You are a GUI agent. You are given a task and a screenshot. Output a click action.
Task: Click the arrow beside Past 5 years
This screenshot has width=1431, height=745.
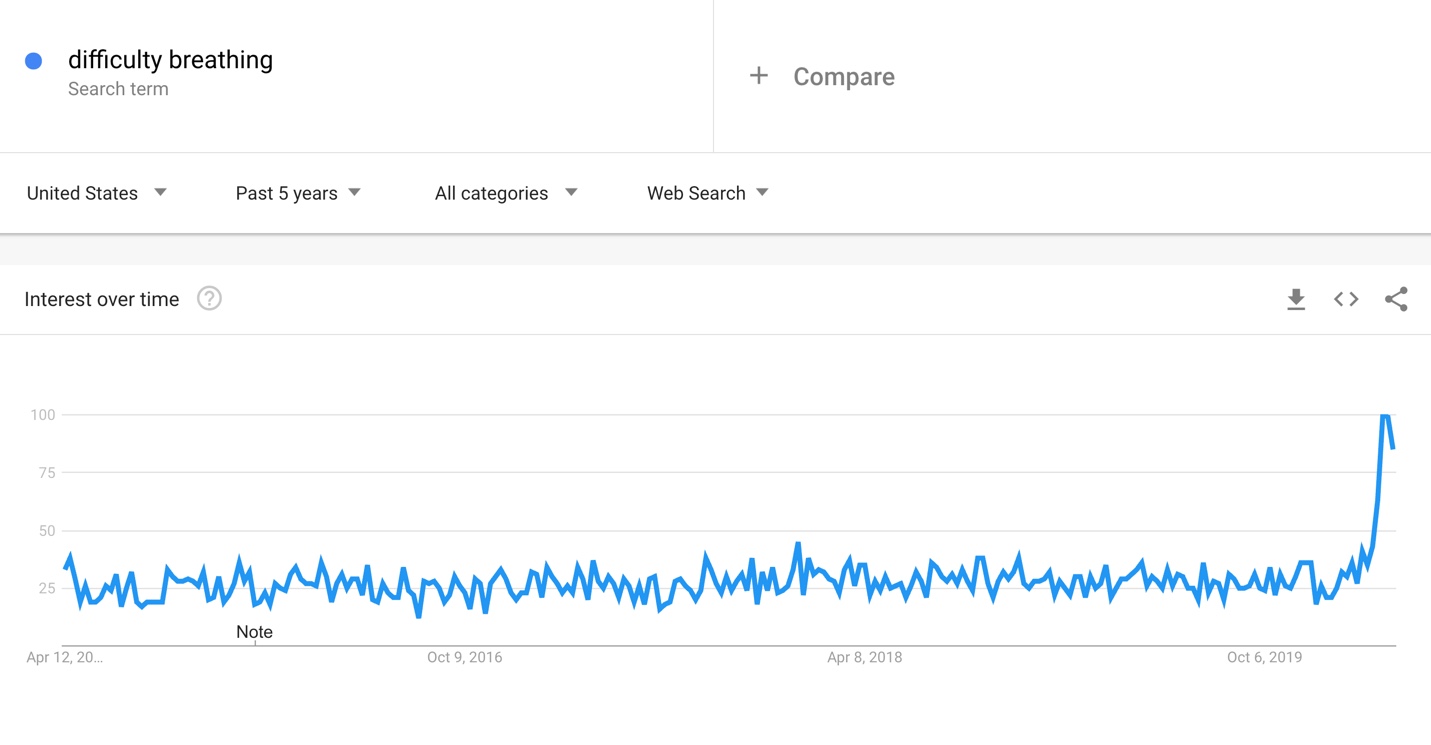click(x=354, y=192)
